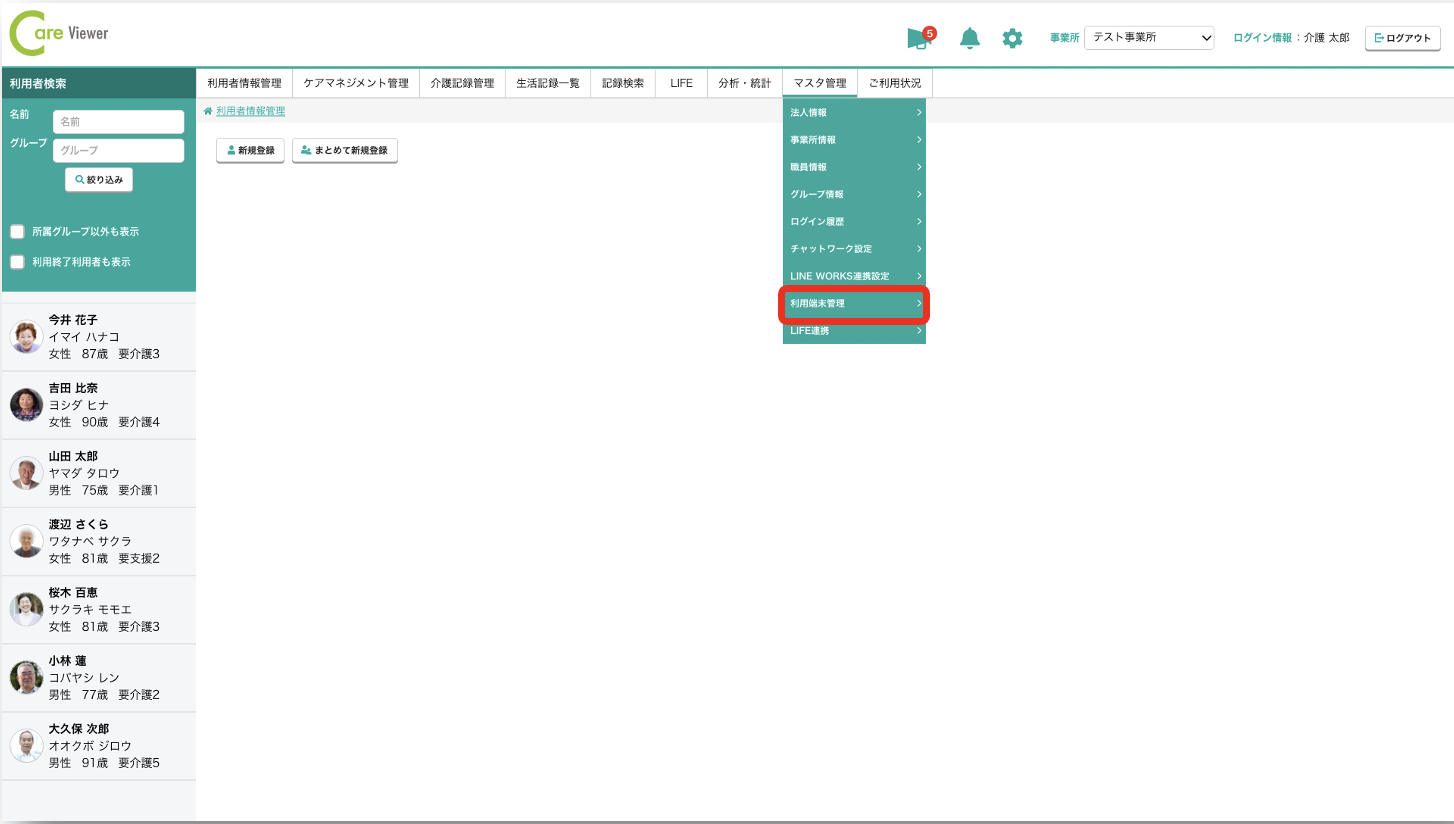This screenshot has height=824, width=1454.
Task: Open the 事業所 selector showing テスト事業所
Action: 1148,37
